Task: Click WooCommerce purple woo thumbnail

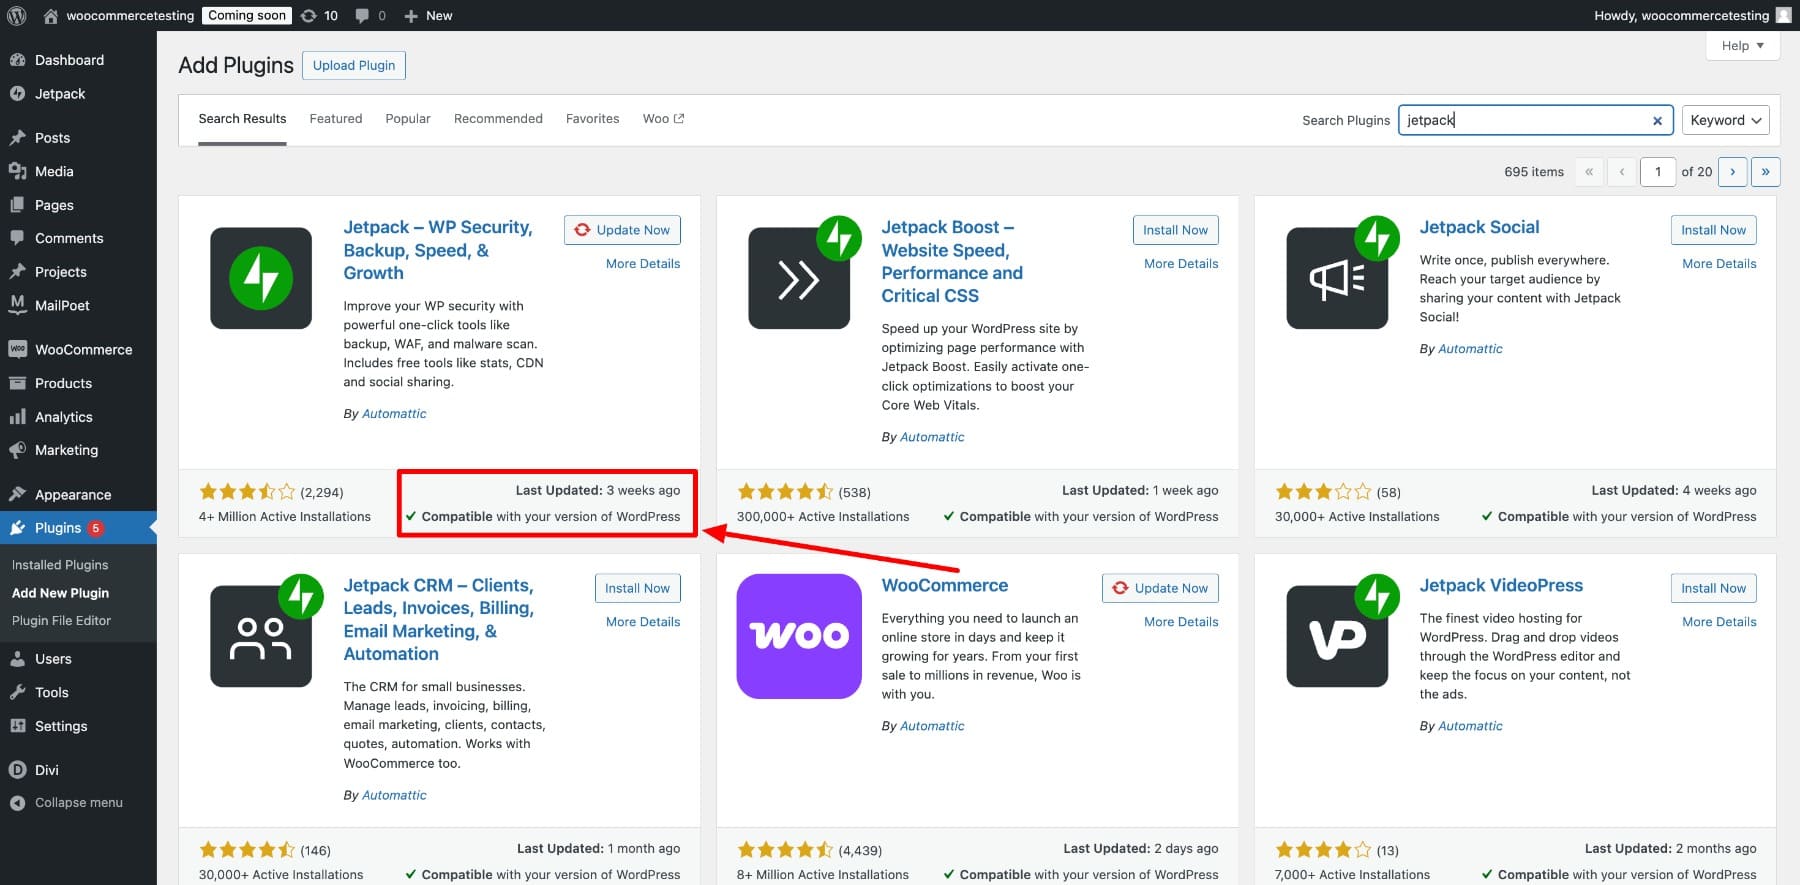Action: (x=799, y=636)
